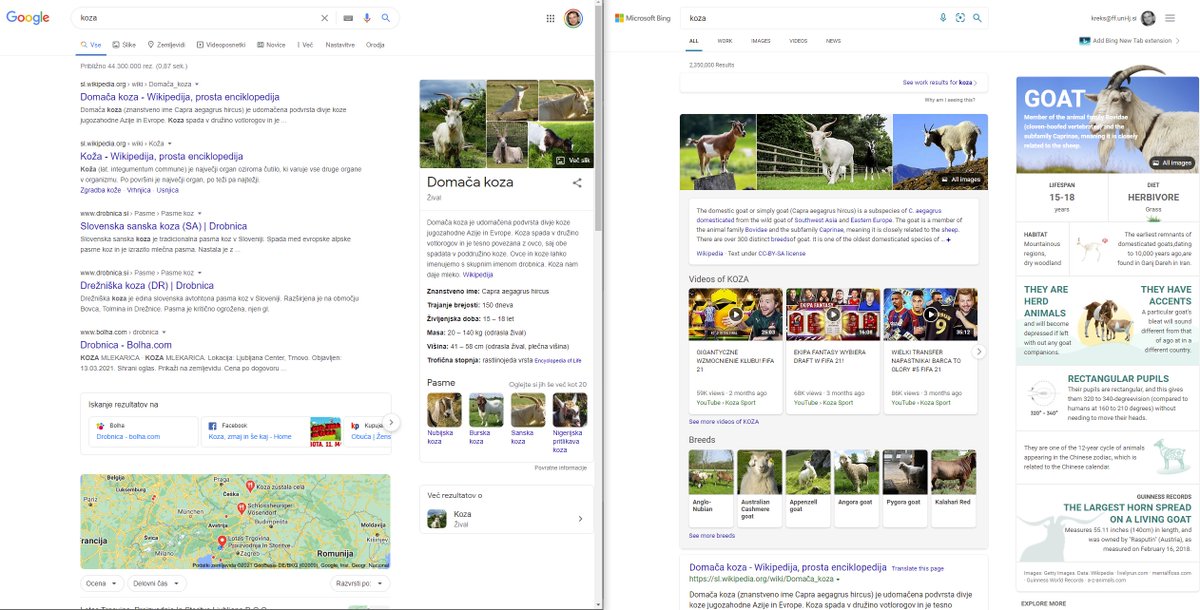Click Translate this page on Bing

(917, 568)
